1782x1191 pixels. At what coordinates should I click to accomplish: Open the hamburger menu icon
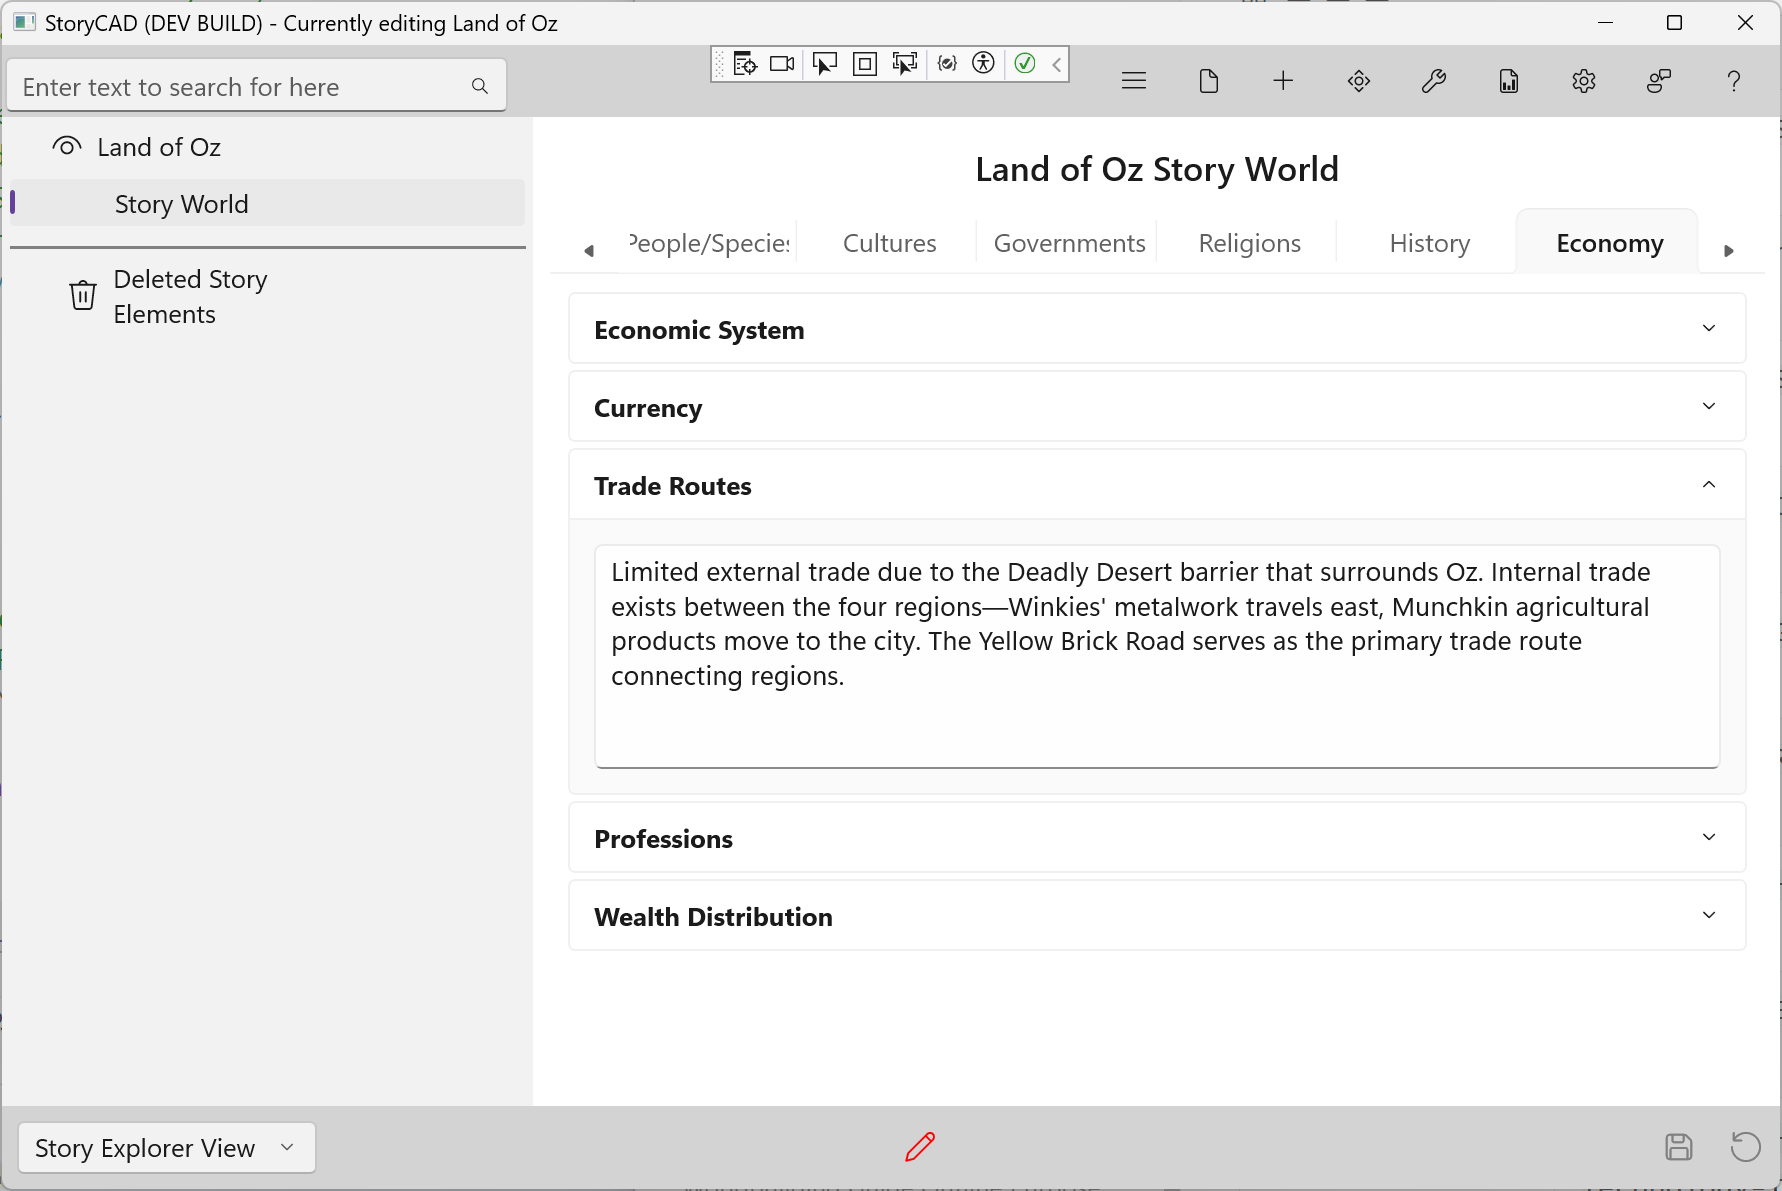1133,81
